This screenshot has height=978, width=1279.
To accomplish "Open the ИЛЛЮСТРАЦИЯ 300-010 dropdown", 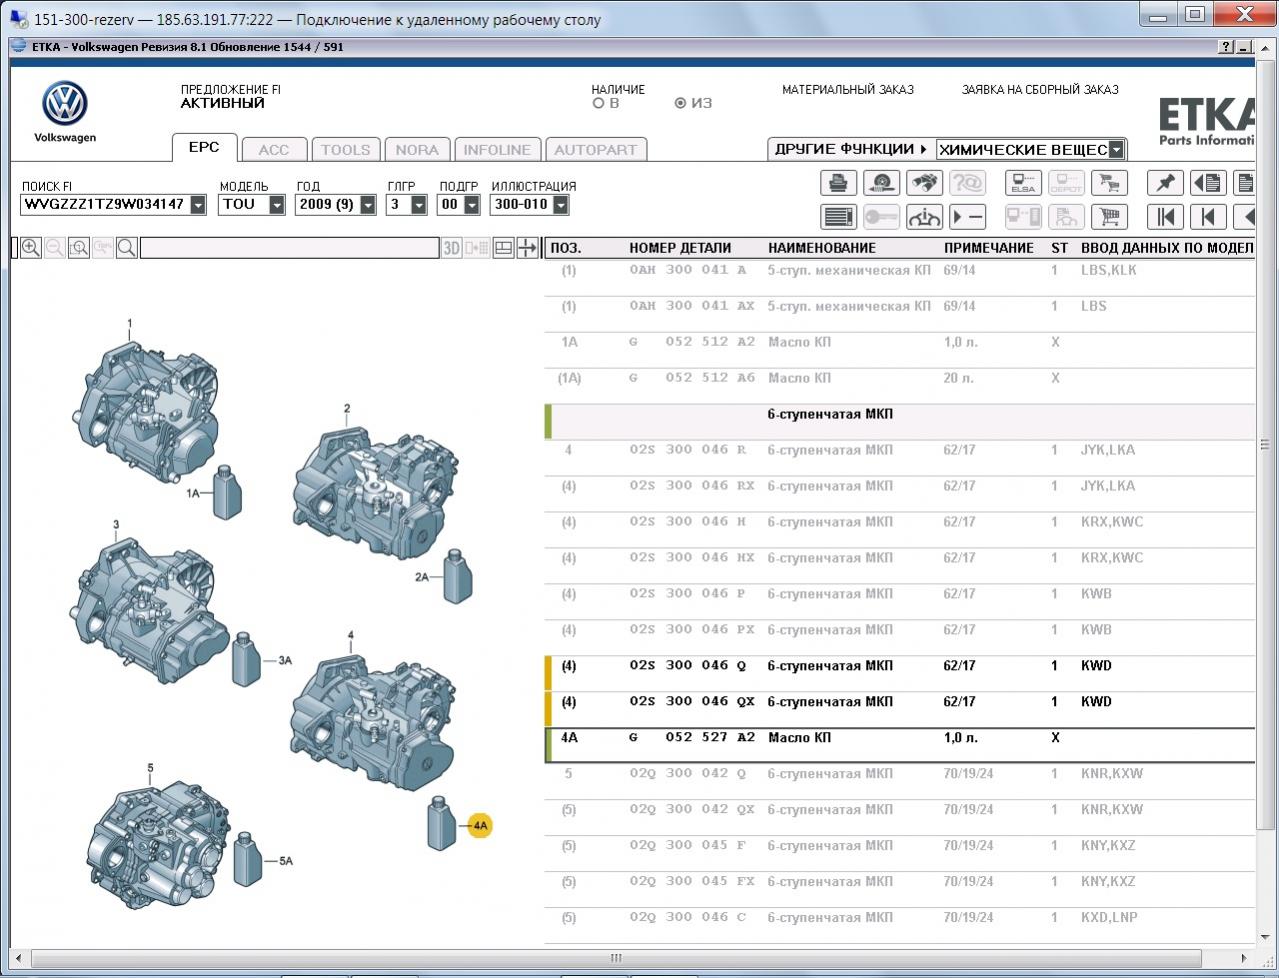I will click(560, 205).
